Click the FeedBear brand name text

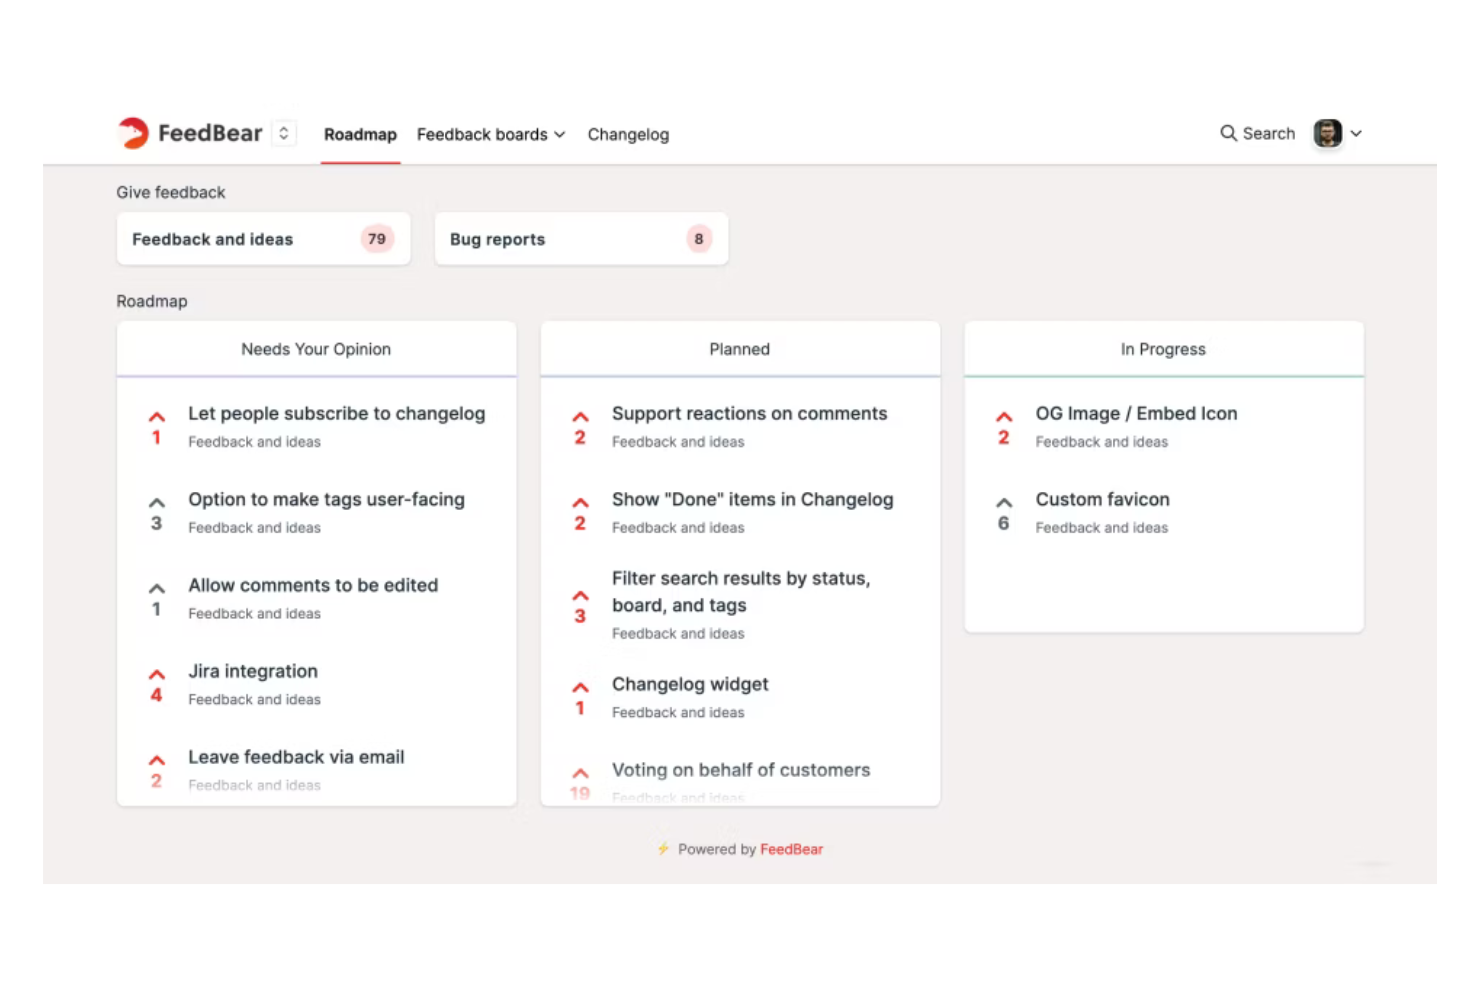(210, 133)
